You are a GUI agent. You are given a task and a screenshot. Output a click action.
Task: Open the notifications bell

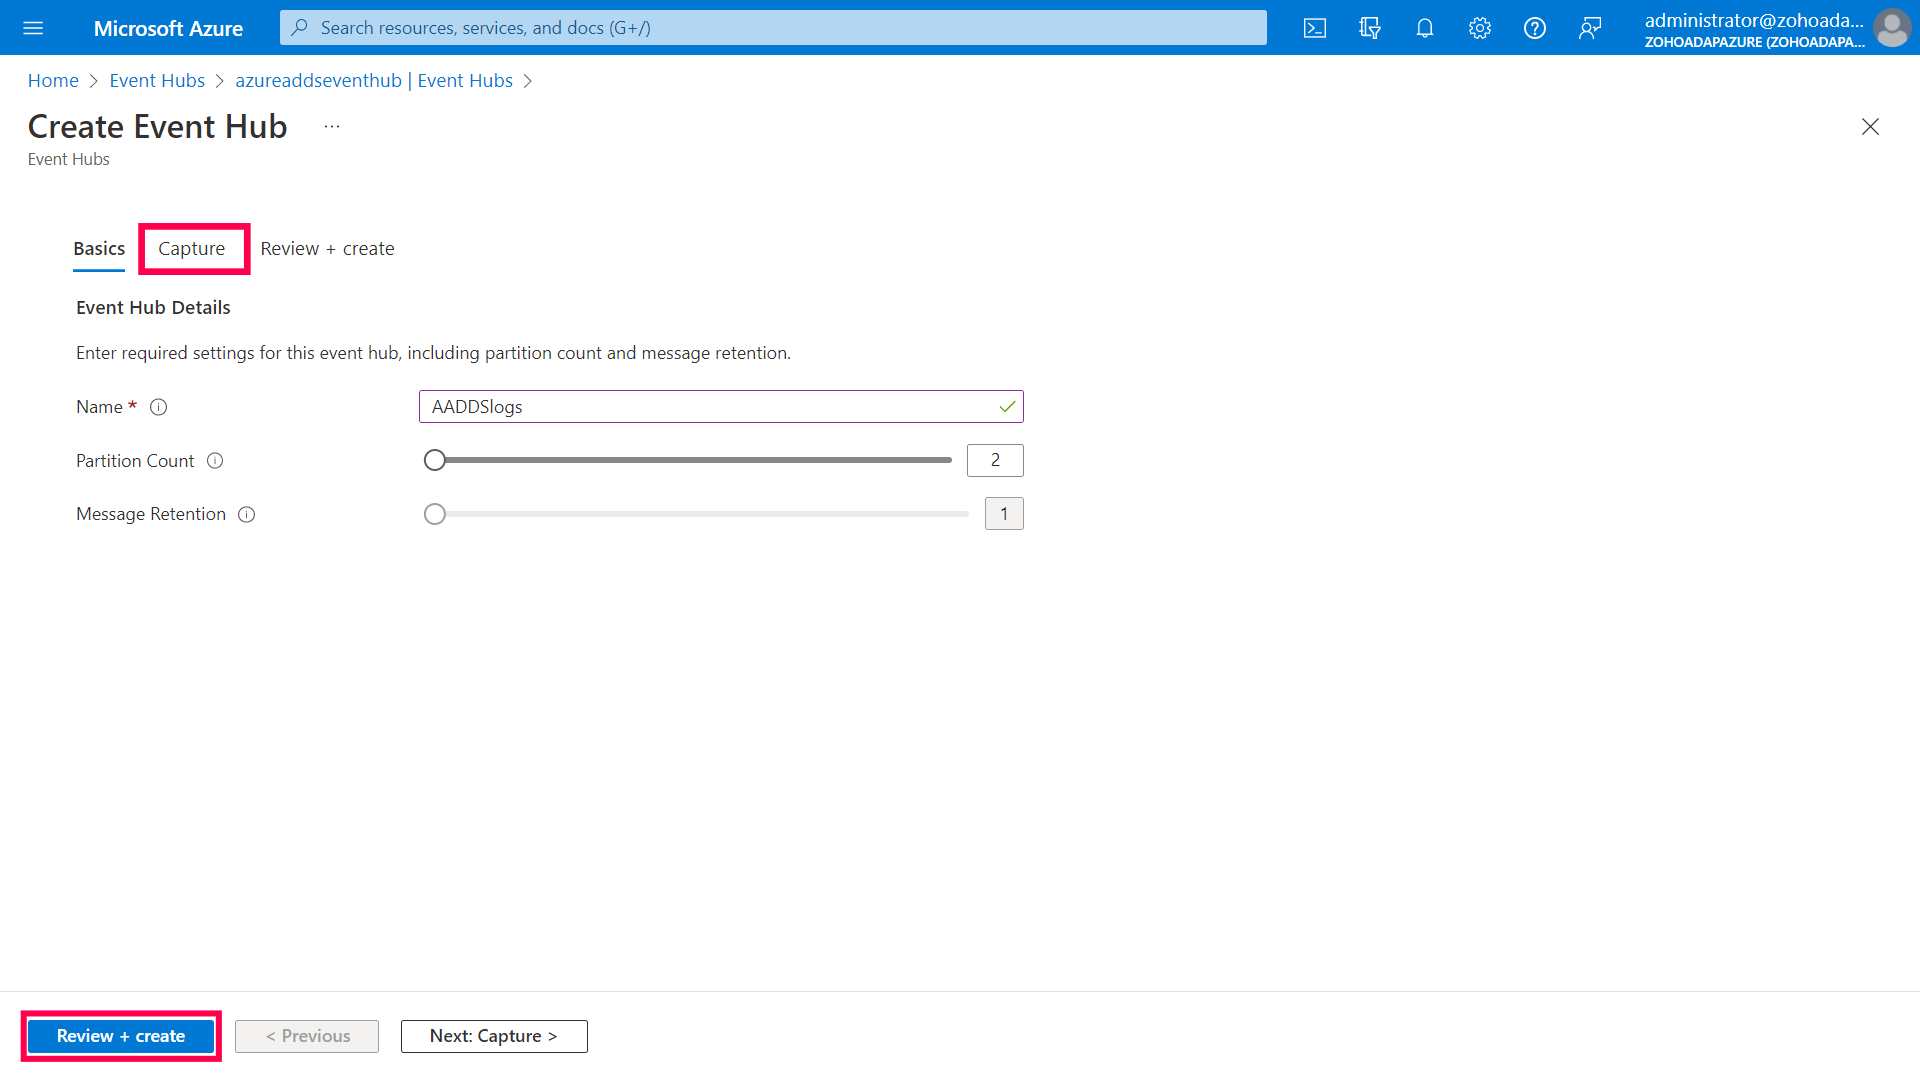[1425, 28]
